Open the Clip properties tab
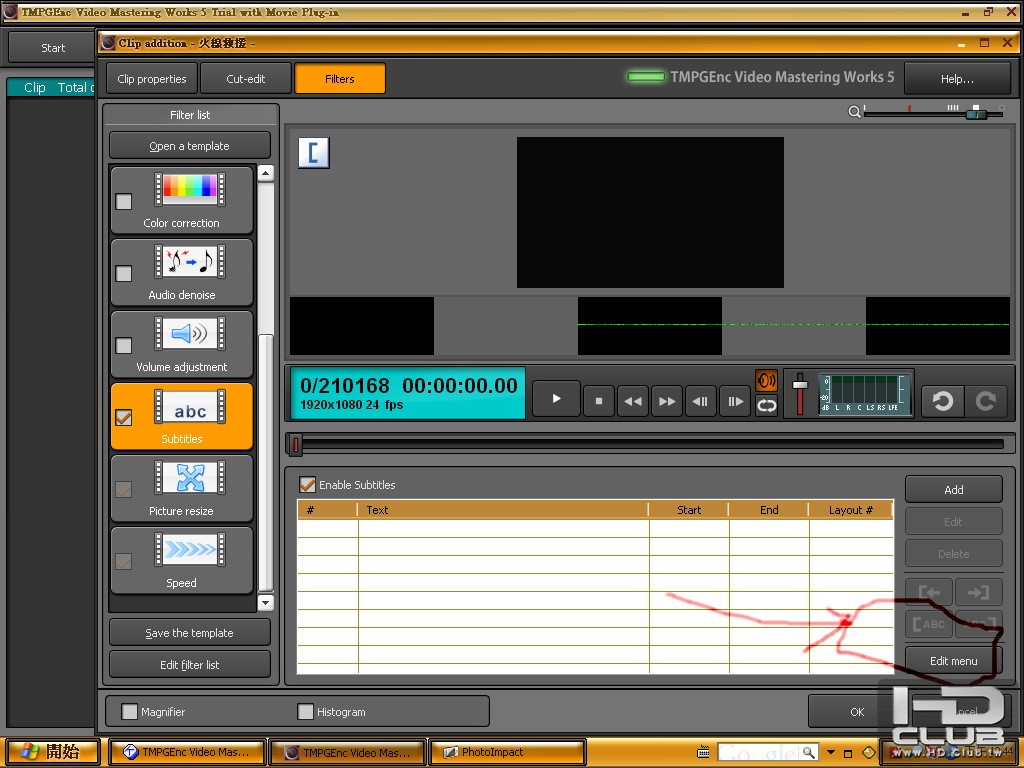 pos(152,79)
